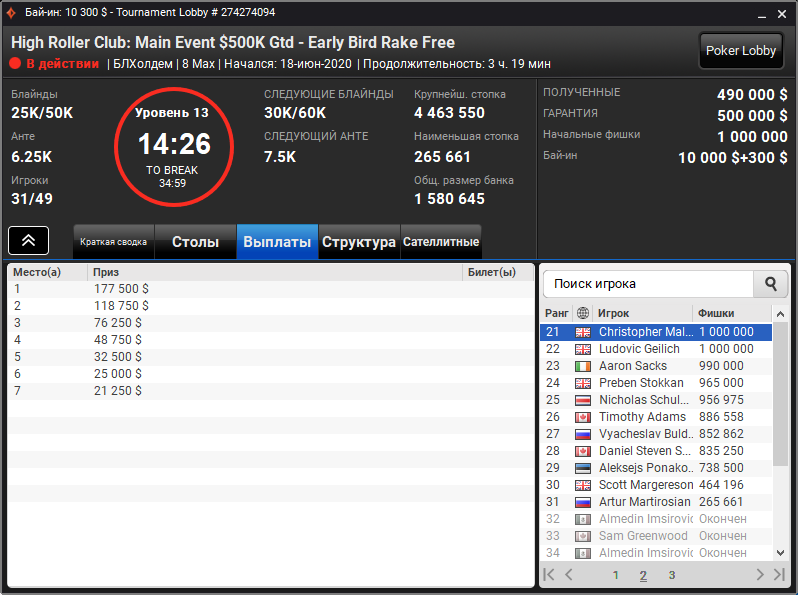
Task: Click the player search magnifier icon
Action: point(770,284)
